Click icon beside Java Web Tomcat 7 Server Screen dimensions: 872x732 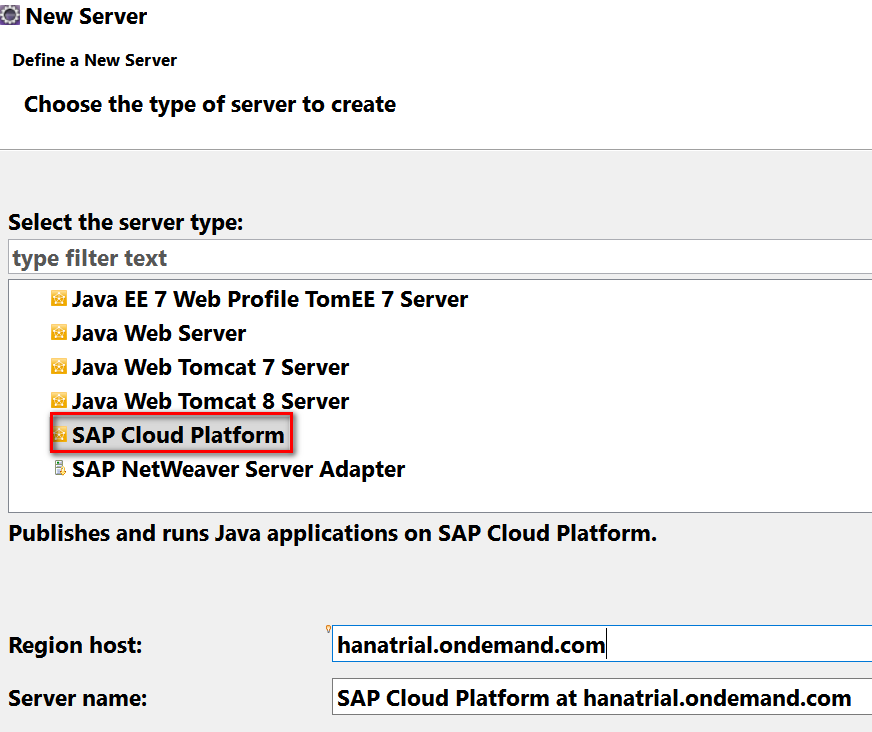tap(59, 367)
